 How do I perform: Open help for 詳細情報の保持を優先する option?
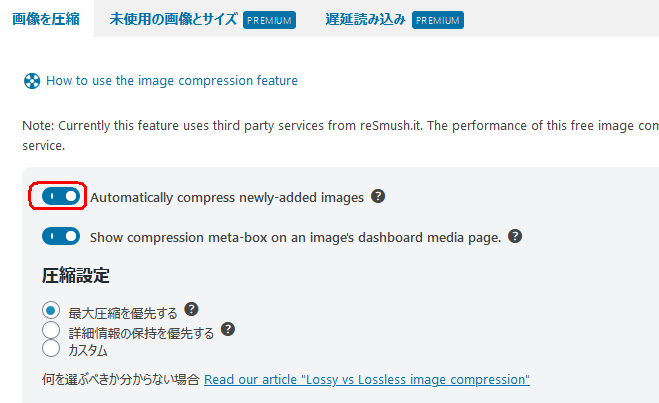pos(228,329)
